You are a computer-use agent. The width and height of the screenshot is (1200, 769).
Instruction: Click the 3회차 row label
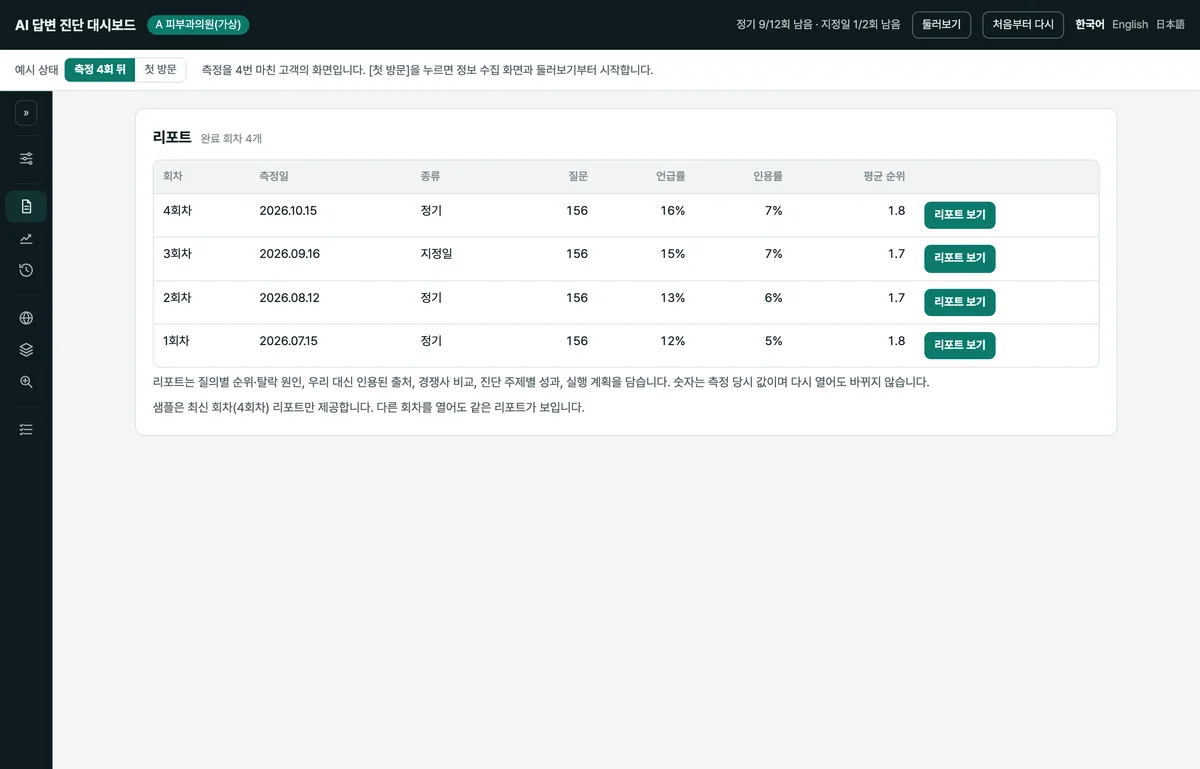[x=177, y=254]
